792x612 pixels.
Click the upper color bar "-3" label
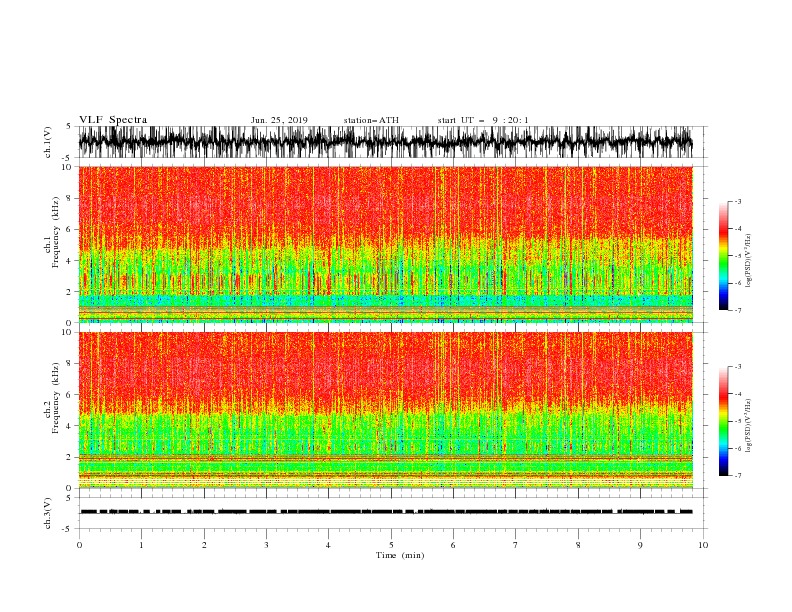(737, 201)
